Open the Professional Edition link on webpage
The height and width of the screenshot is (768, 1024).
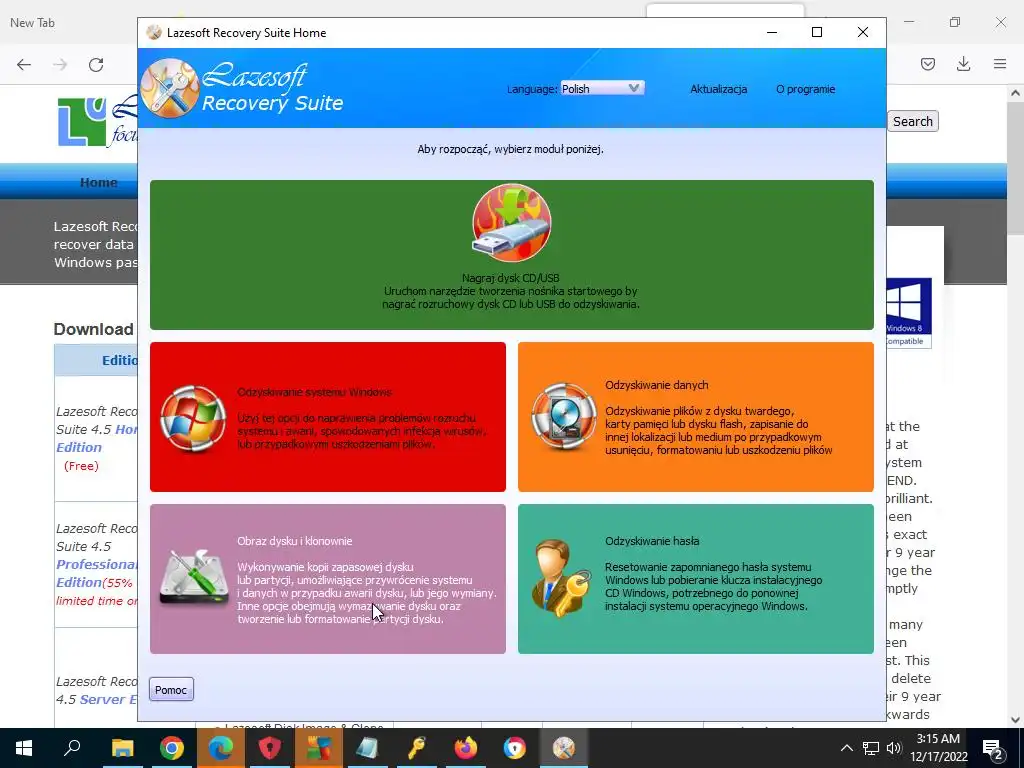(x=95, y=573)
